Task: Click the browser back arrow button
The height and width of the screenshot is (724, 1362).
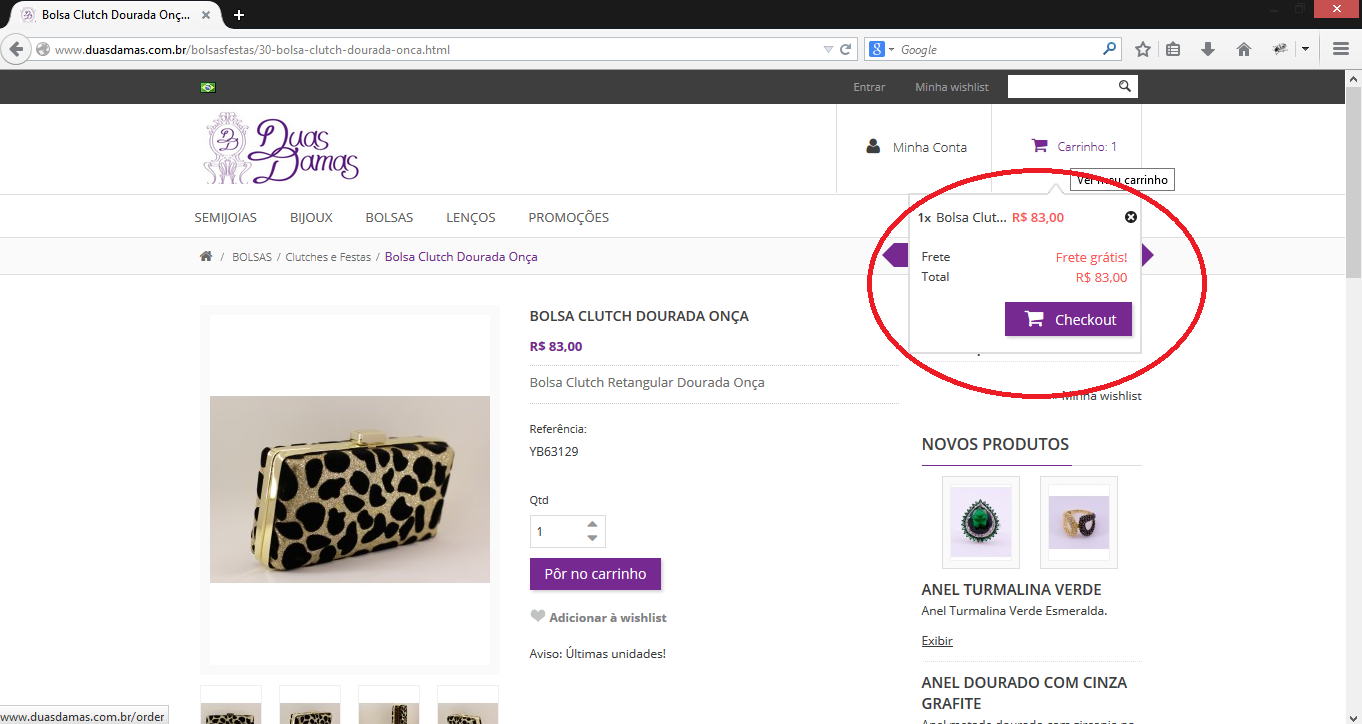Action: pos(15,49)
